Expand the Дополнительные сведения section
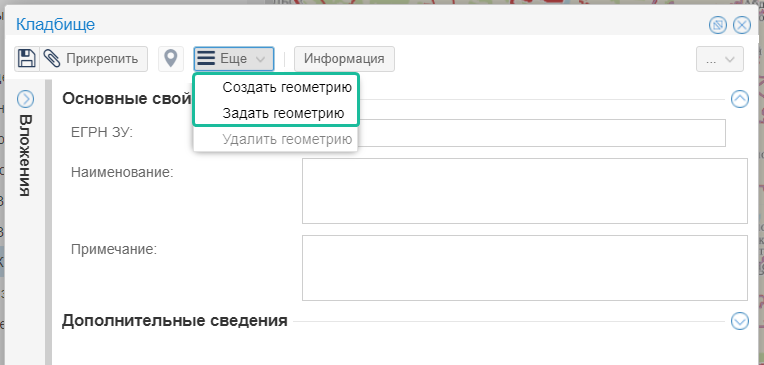The width and height of the screenshot is (764, 365). click(740, 321)
